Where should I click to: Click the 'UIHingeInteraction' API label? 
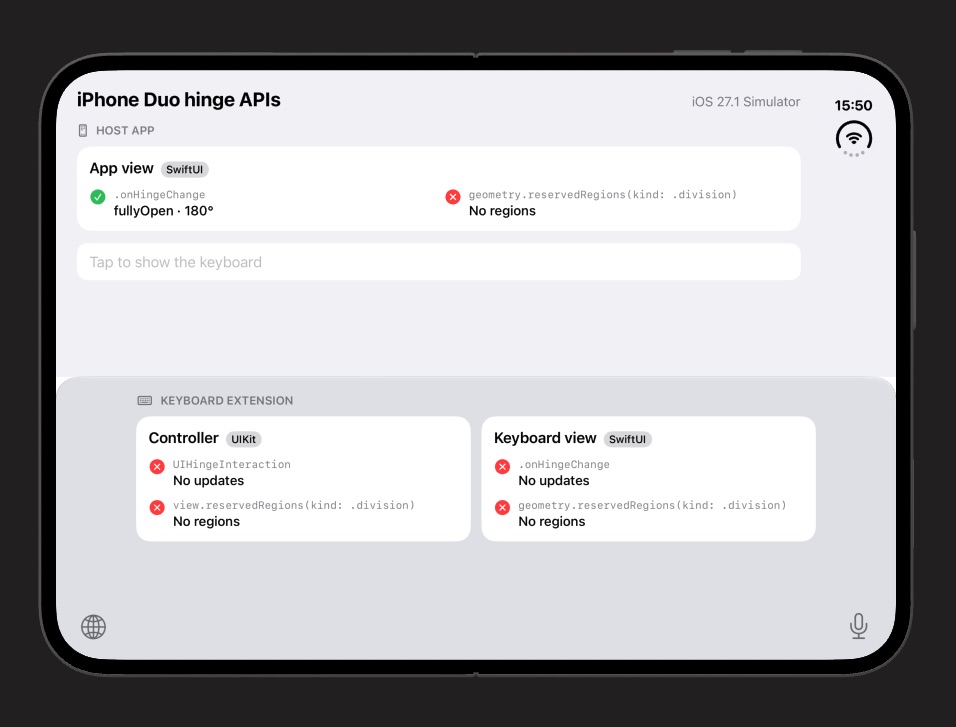(232, 464)
